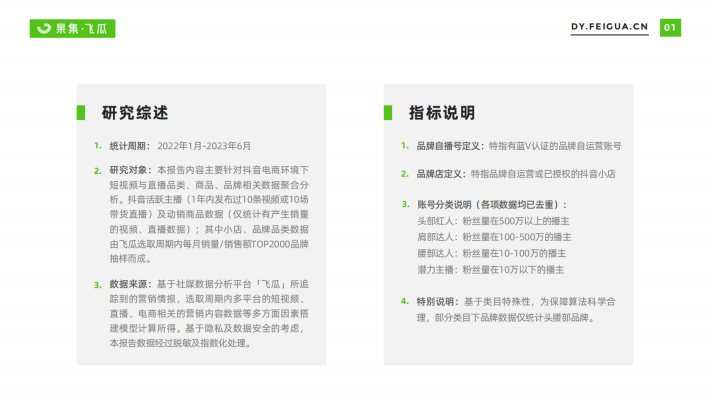Image resolution: width=710 pixels, height=399 pixels.
Task: Click the 2022年1月-2023年6月 date range text
Action: click(x=204, y=146)
